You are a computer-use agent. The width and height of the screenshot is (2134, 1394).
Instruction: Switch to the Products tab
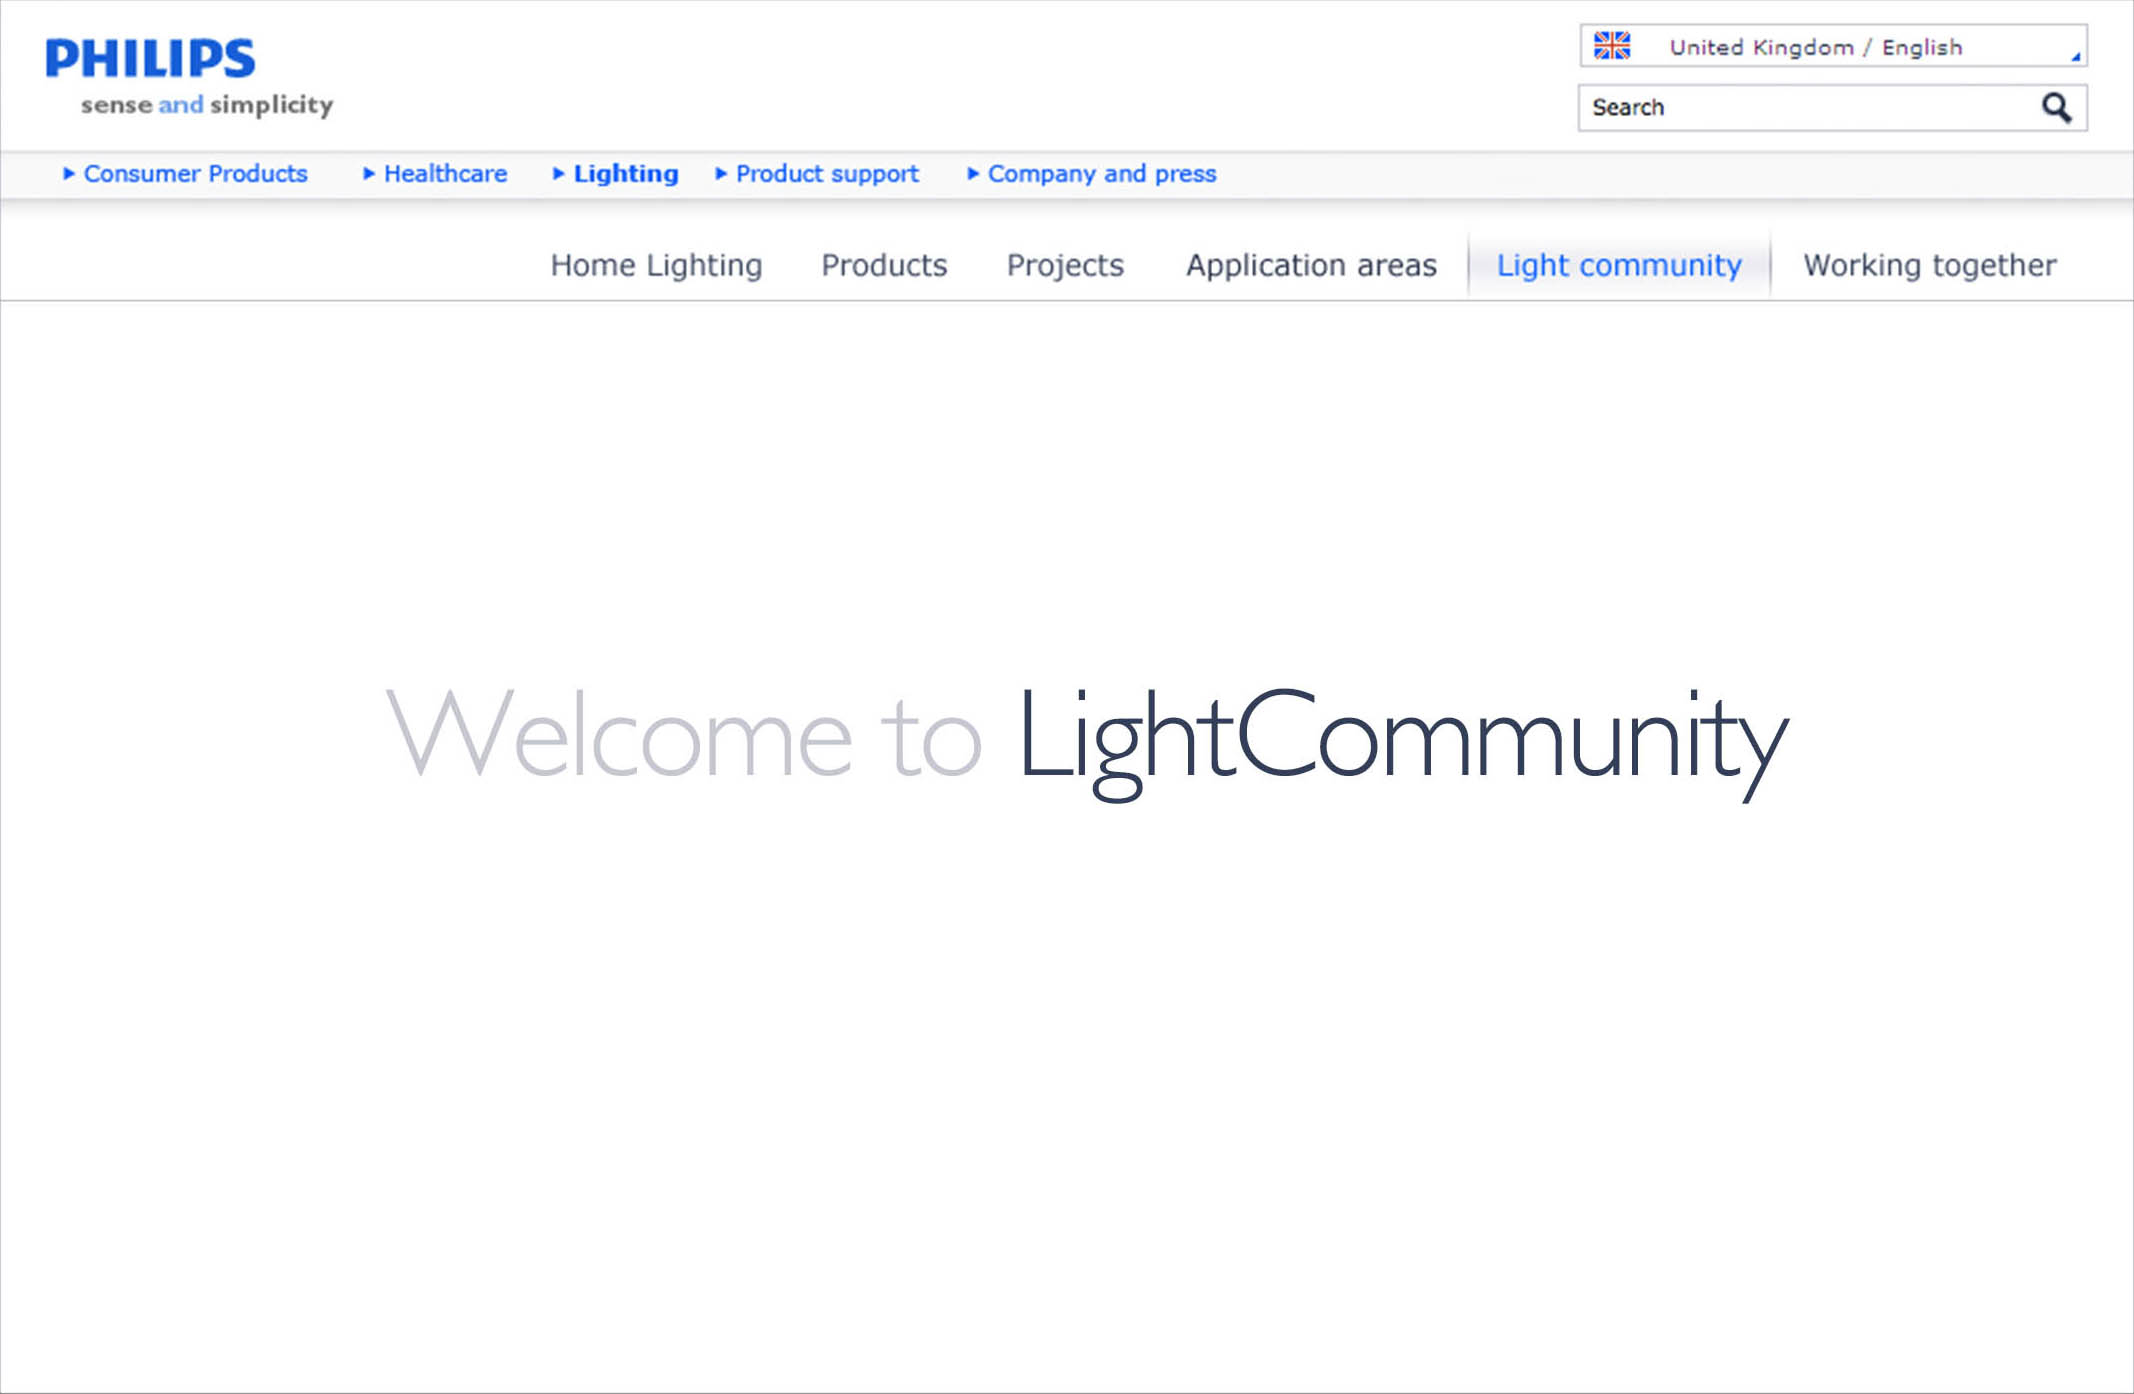point(884,265)
